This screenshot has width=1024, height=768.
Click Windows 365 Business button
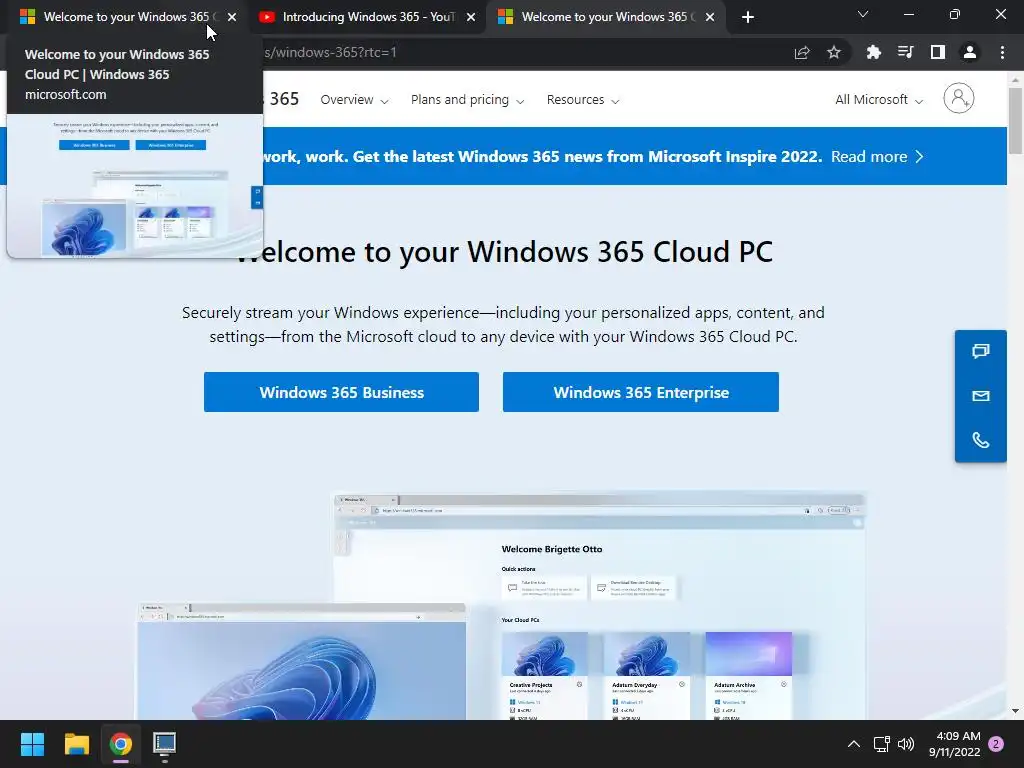click(x=341, y=392)
